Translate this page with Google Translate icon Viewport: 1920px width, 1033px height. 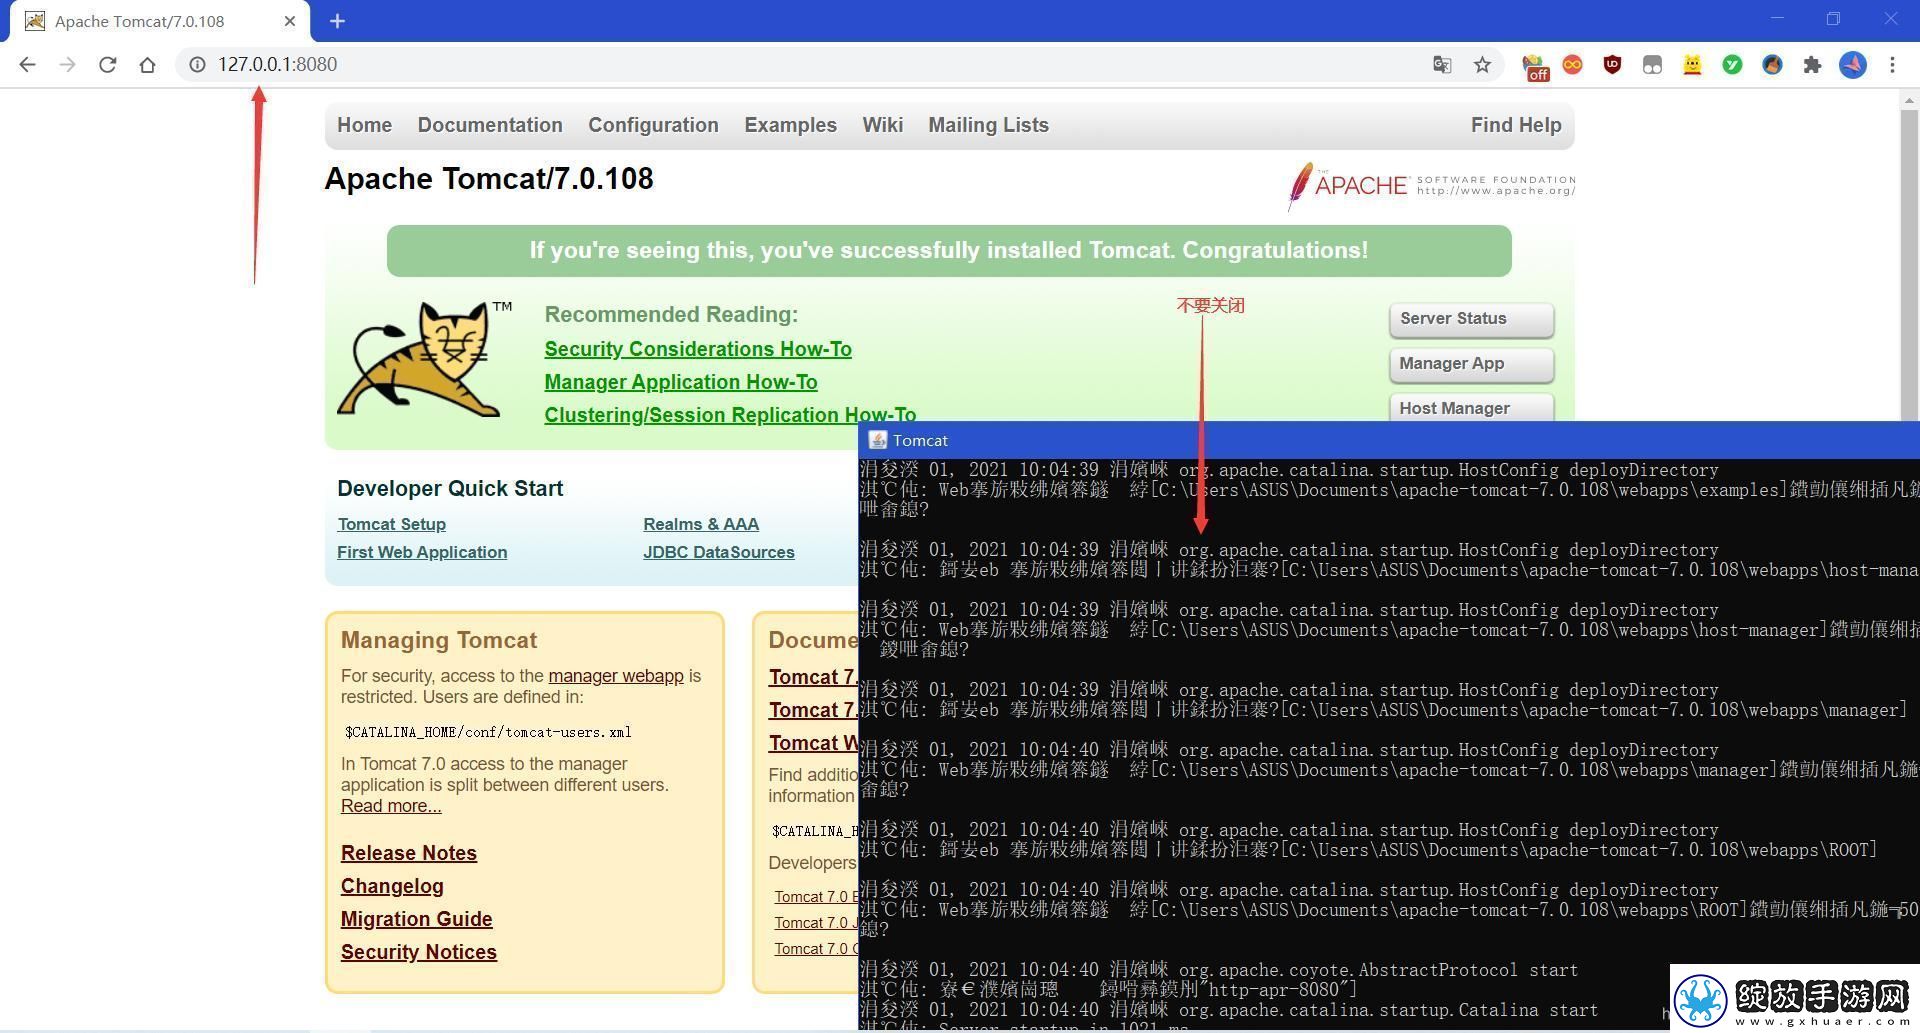pyautogui.click(x=1442, y=65)
